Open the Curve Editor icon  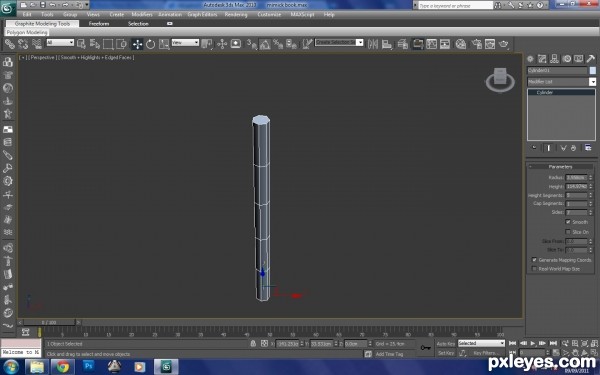click(x=431, y=44)
